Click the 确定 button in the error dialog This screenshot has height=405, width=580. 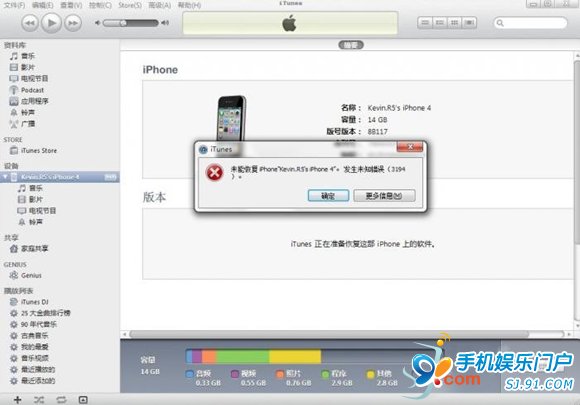328,196
